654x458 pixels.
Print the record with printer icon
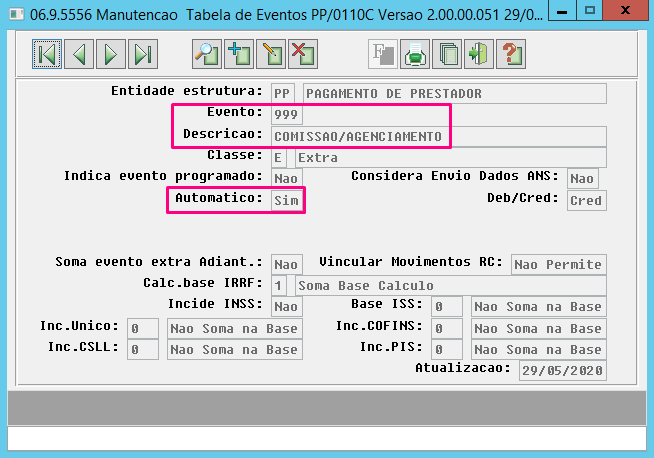tap(415, 54)
